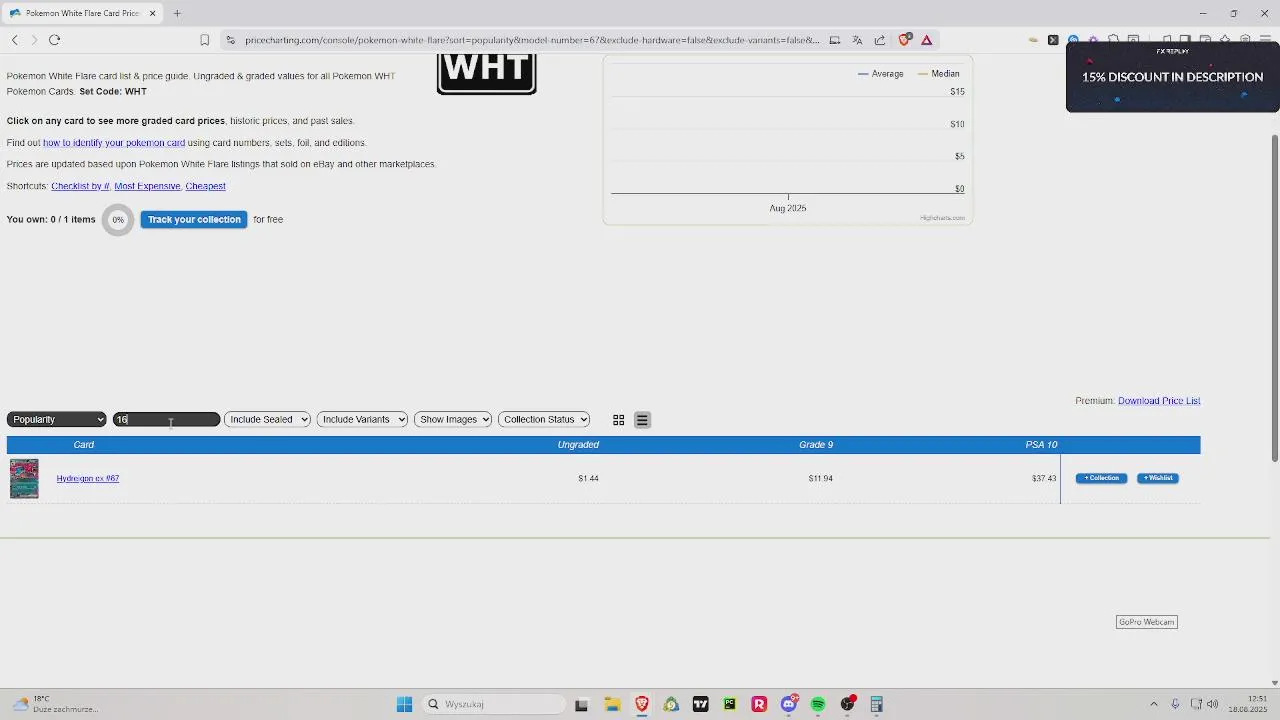Open Most Expensive shortcut link
Image resolution: width=1280 pixels, height=720 pixels.
point(147,186)
